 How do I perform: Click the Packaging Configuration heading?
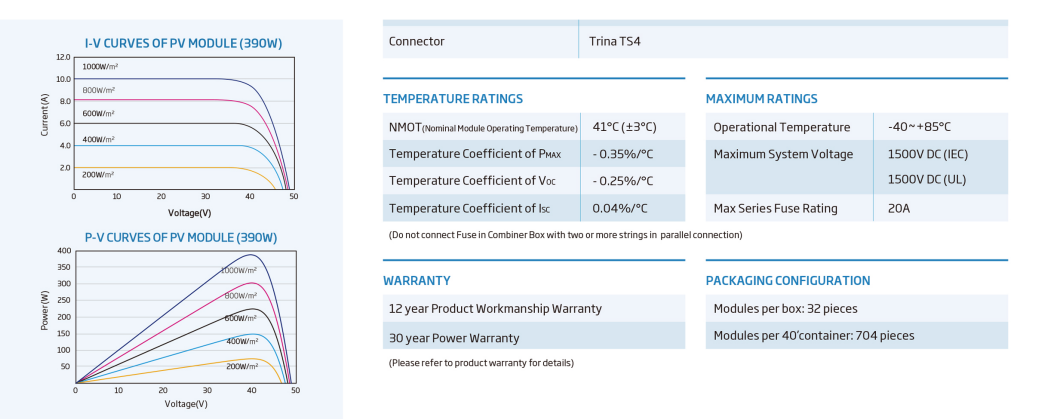tap(788, 281)
